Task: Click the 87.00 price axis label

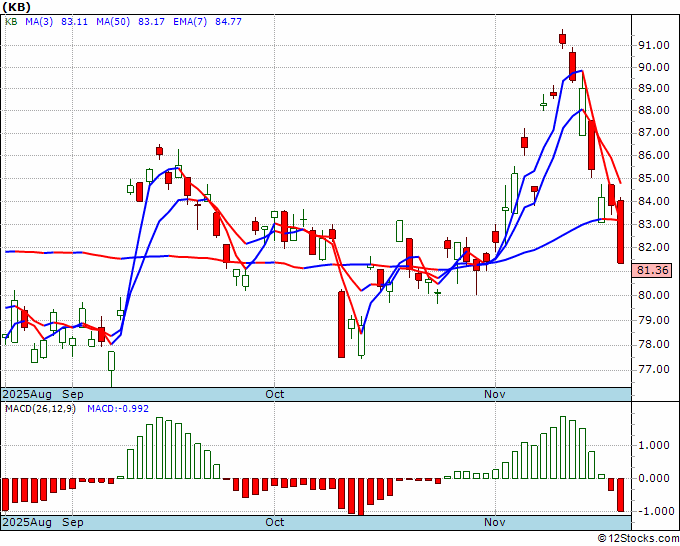Action: pos(653,133)
